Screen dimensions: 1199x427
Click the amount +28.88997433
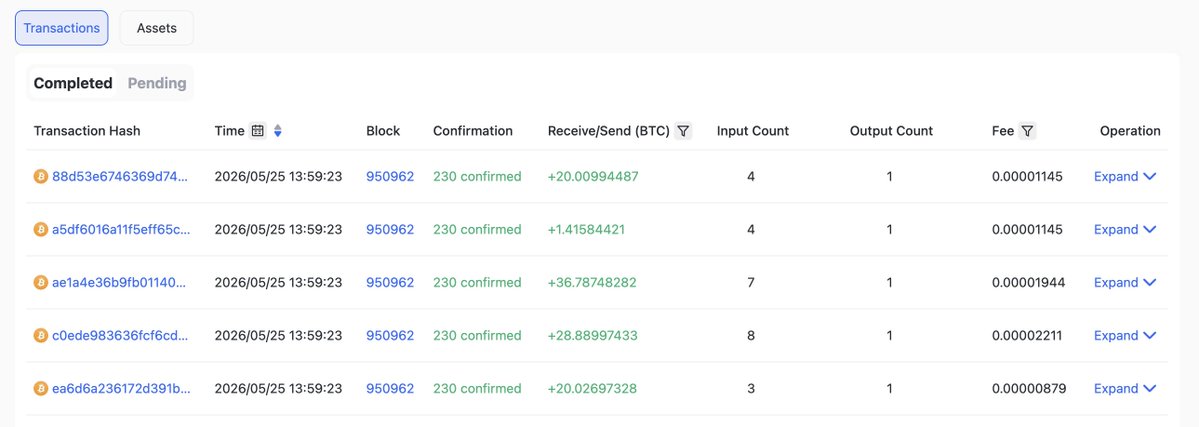(593, 335)
